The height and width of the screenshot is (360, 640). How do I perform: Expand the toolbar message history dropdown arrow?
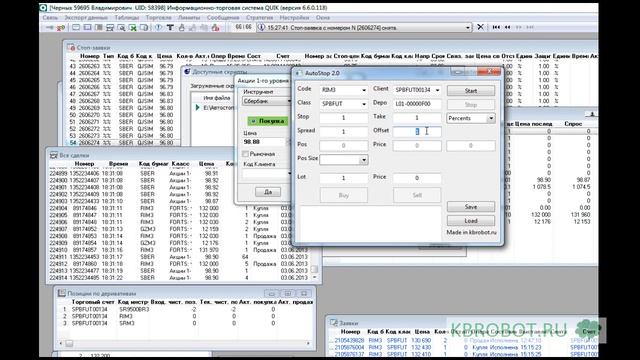(468, 27)
